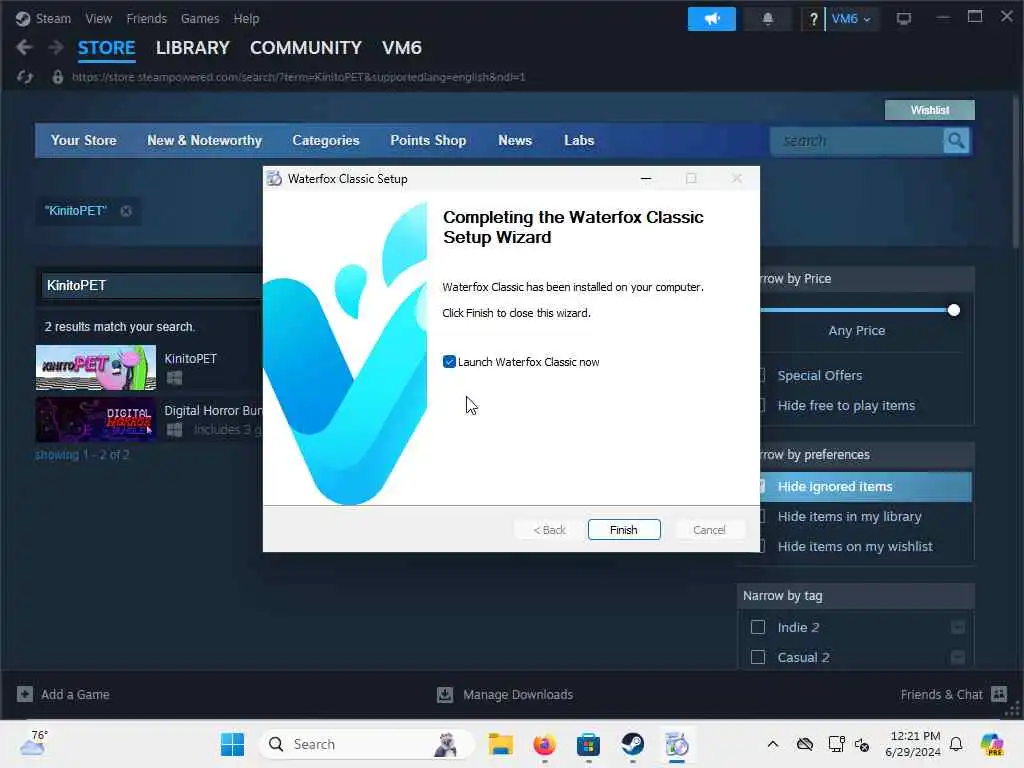The width and height of the screenshot is (1024, 768).
Task: Open weather widget showing 76°
Action: click(34, 743)
